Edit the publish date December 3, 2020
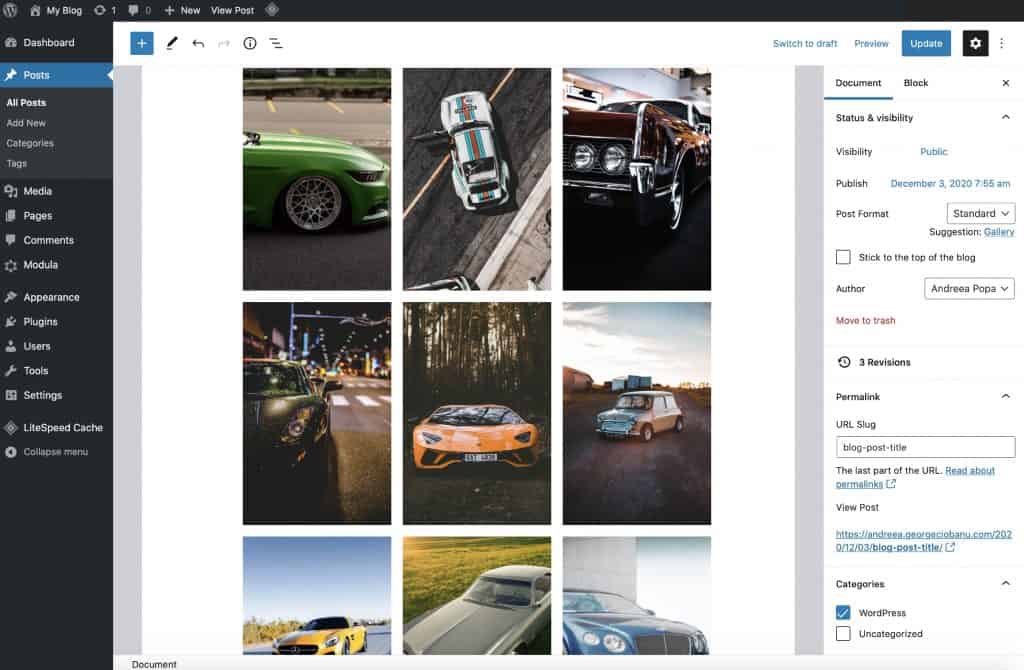 coord(950,183)
